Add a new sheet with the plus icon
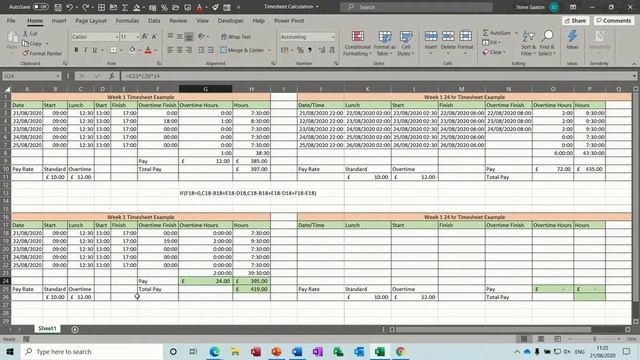The image size is (640, 360). 75,329
